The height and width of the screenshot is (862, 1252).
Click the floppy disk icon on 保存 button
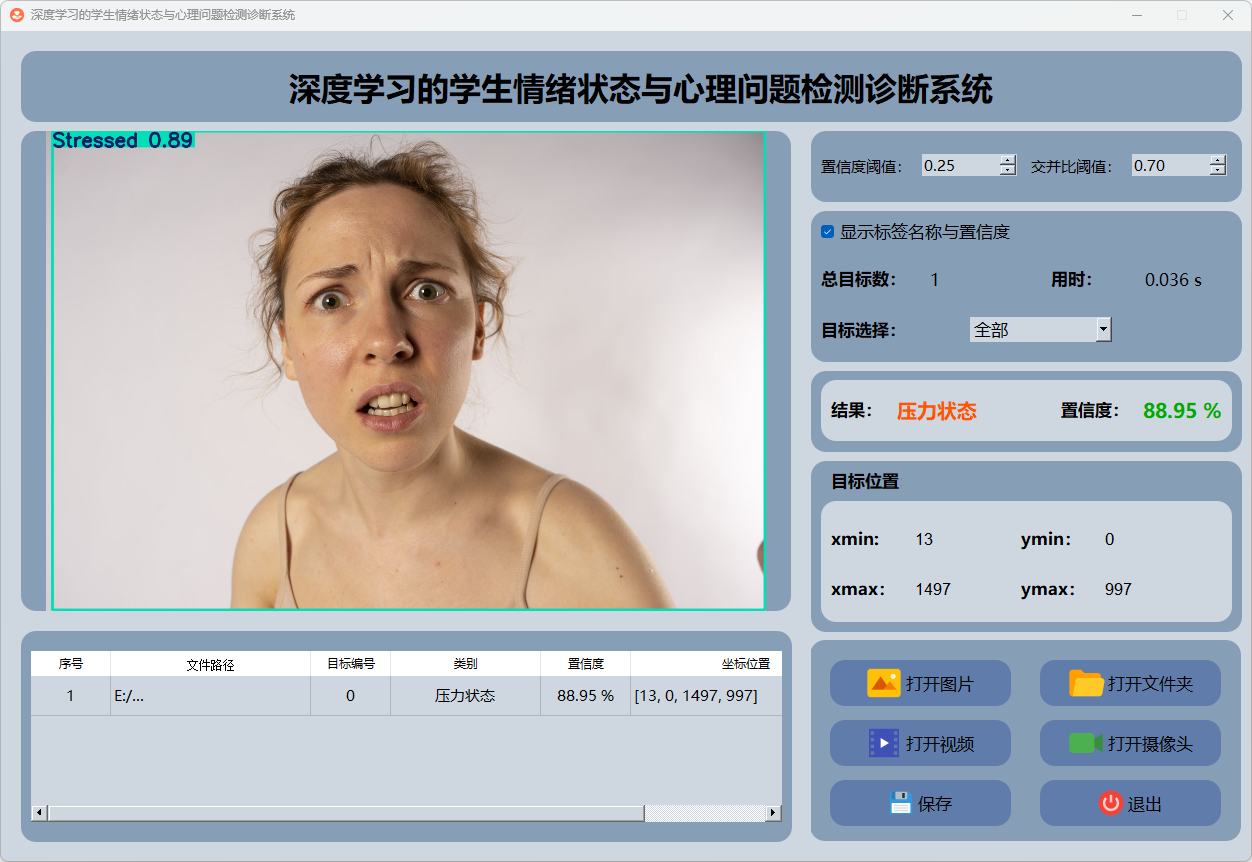coord(901,803)
